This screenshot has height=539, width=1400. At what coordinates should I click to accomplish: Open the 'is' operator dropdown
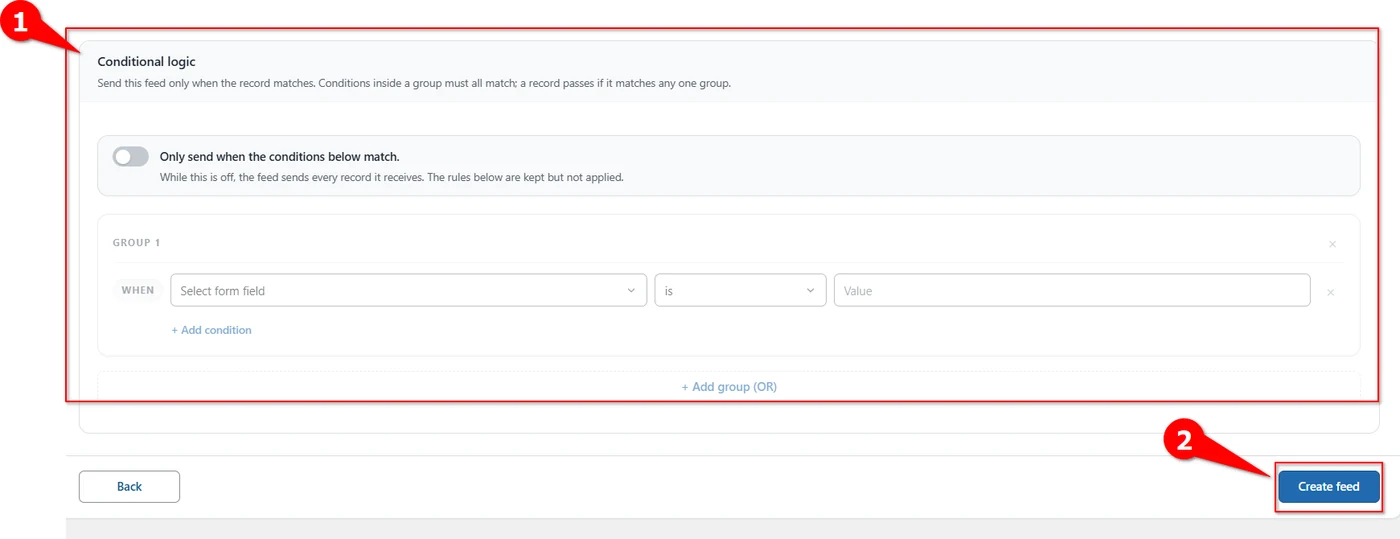click(740, 291)
